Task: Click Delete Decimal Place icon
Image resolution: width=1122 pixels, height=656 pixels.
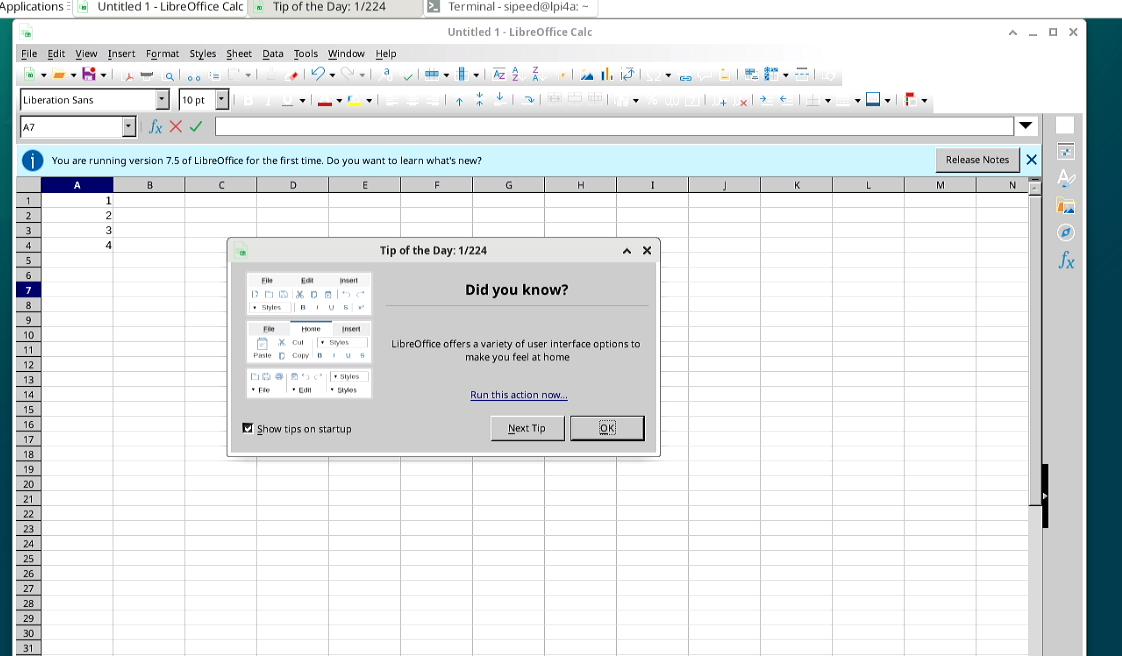Action: [x=740, y=101]
